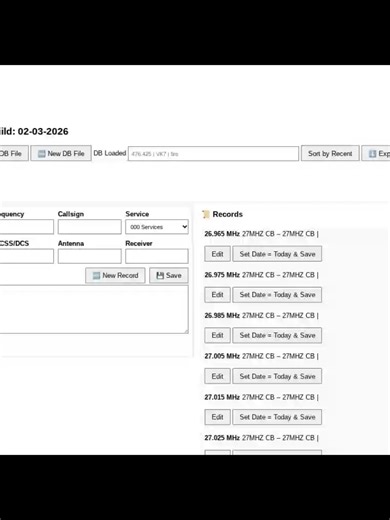
Task: Click the DB Loaded search field
Action: (x=213, y=154)
